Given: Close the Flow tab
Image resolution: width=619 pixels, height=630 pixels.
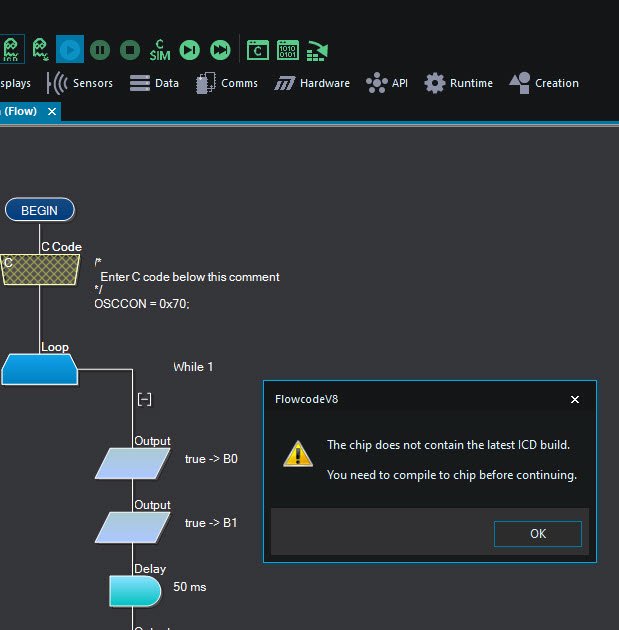Looking at the screenshot, I should (x=50, y=112).
